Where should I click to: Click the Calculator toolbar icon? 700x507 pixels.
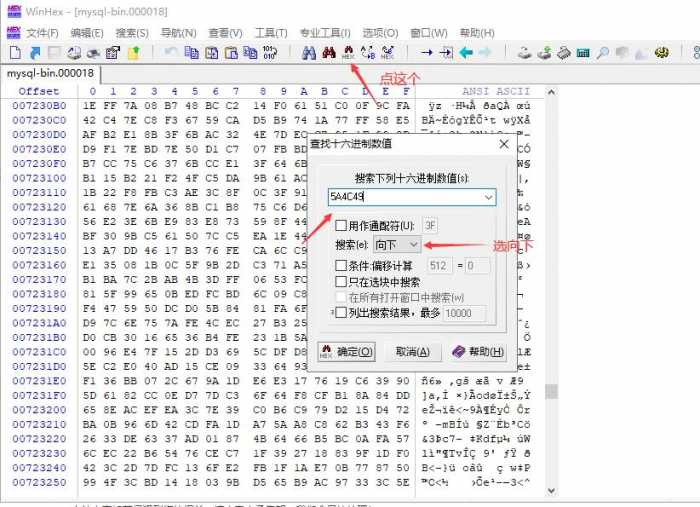(583, 53)
